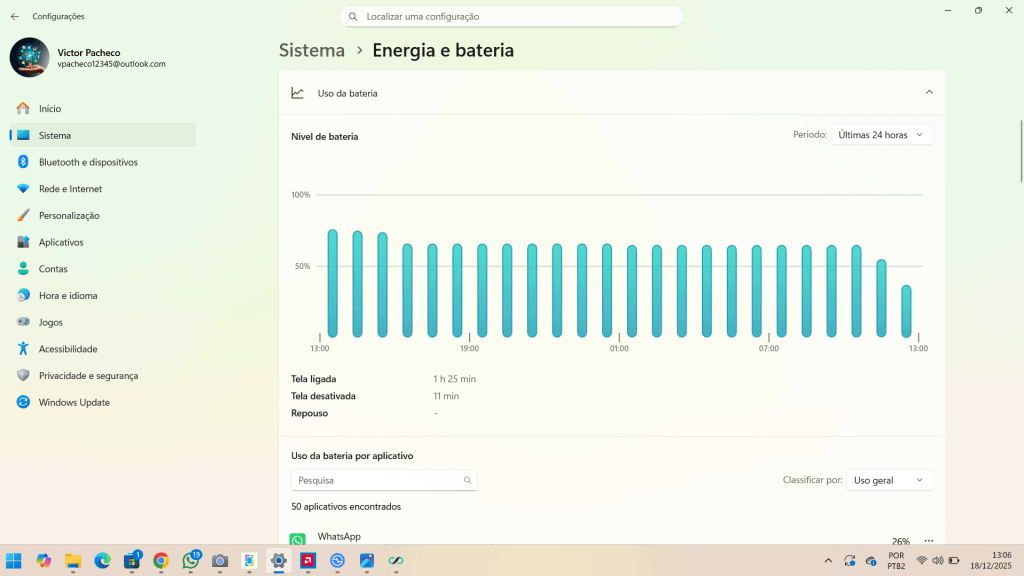Click the volume icon in the system tray
This screenshot has width=1024, height=576.
[x=937, y=560]
